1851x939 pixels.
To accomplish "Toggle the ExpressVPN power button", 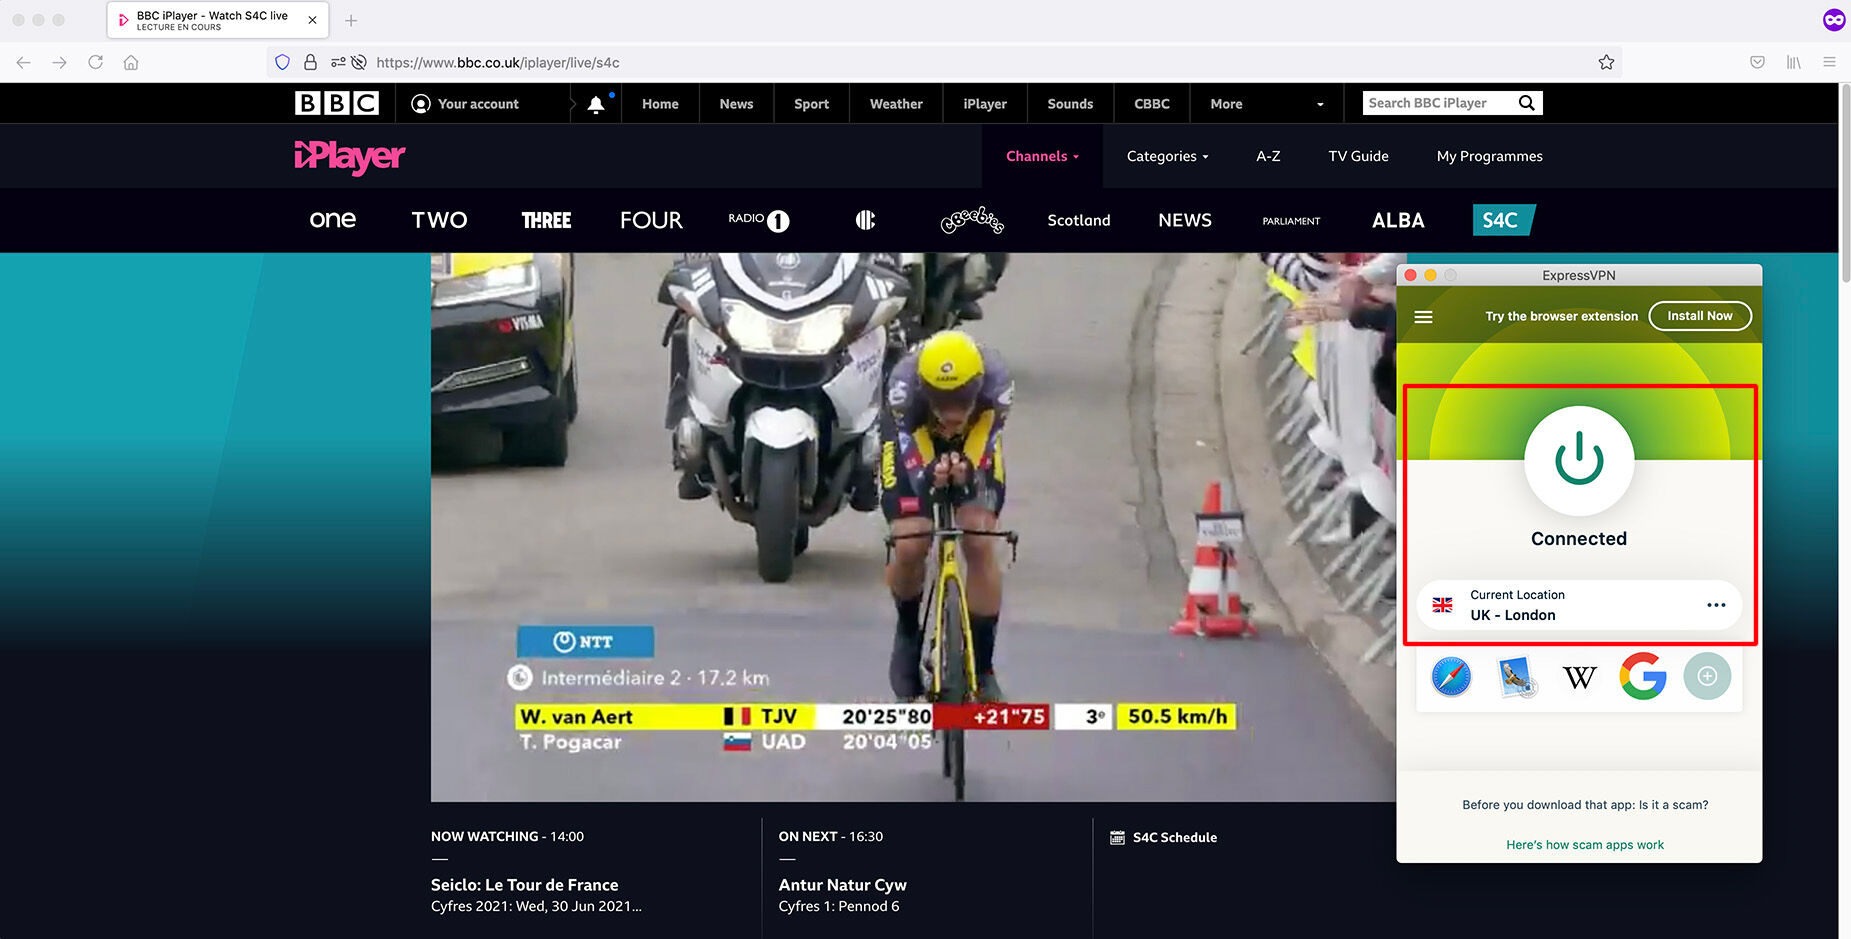I will 1579,461.
